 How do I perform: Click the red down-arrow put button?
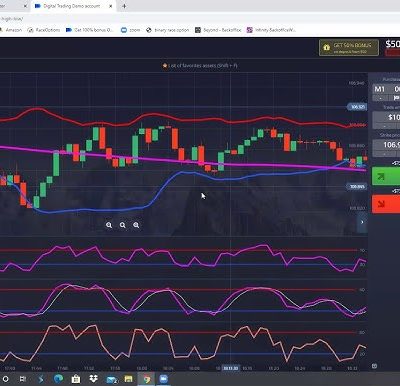point(386,204)
